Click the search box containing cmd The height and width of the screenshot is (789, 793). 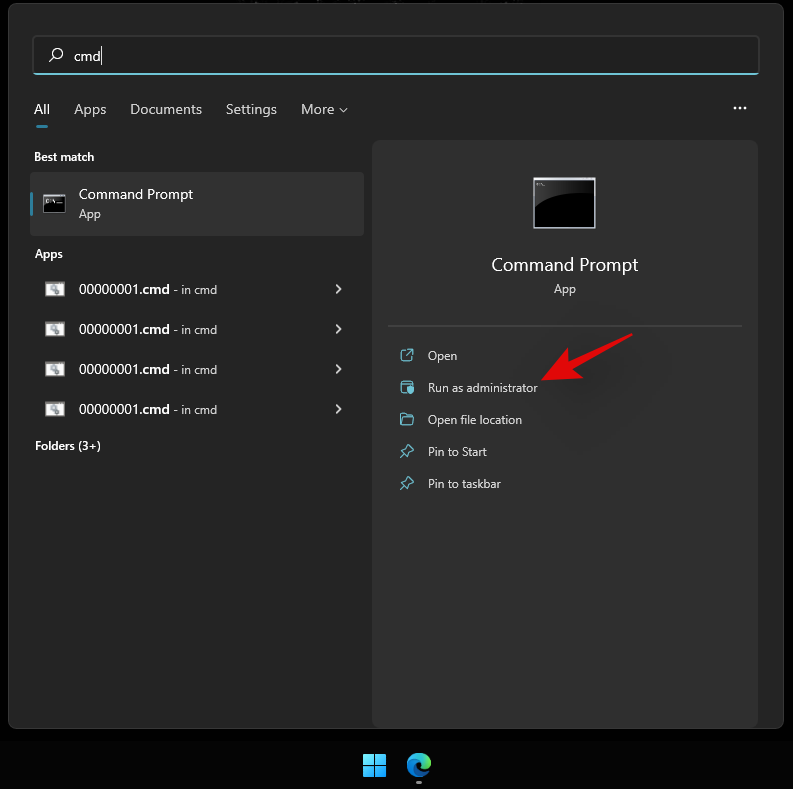(x=400, y=56)
